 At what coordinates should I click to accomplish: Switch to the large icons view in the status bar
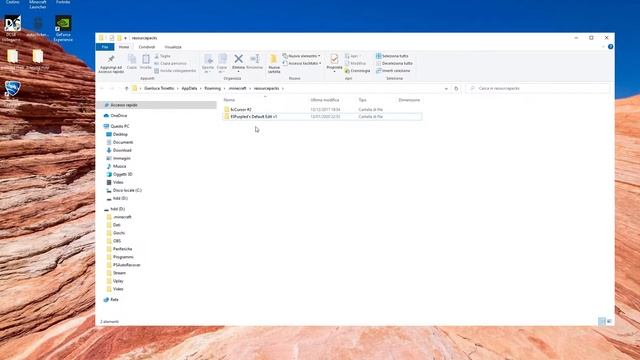tap(609, 322)
